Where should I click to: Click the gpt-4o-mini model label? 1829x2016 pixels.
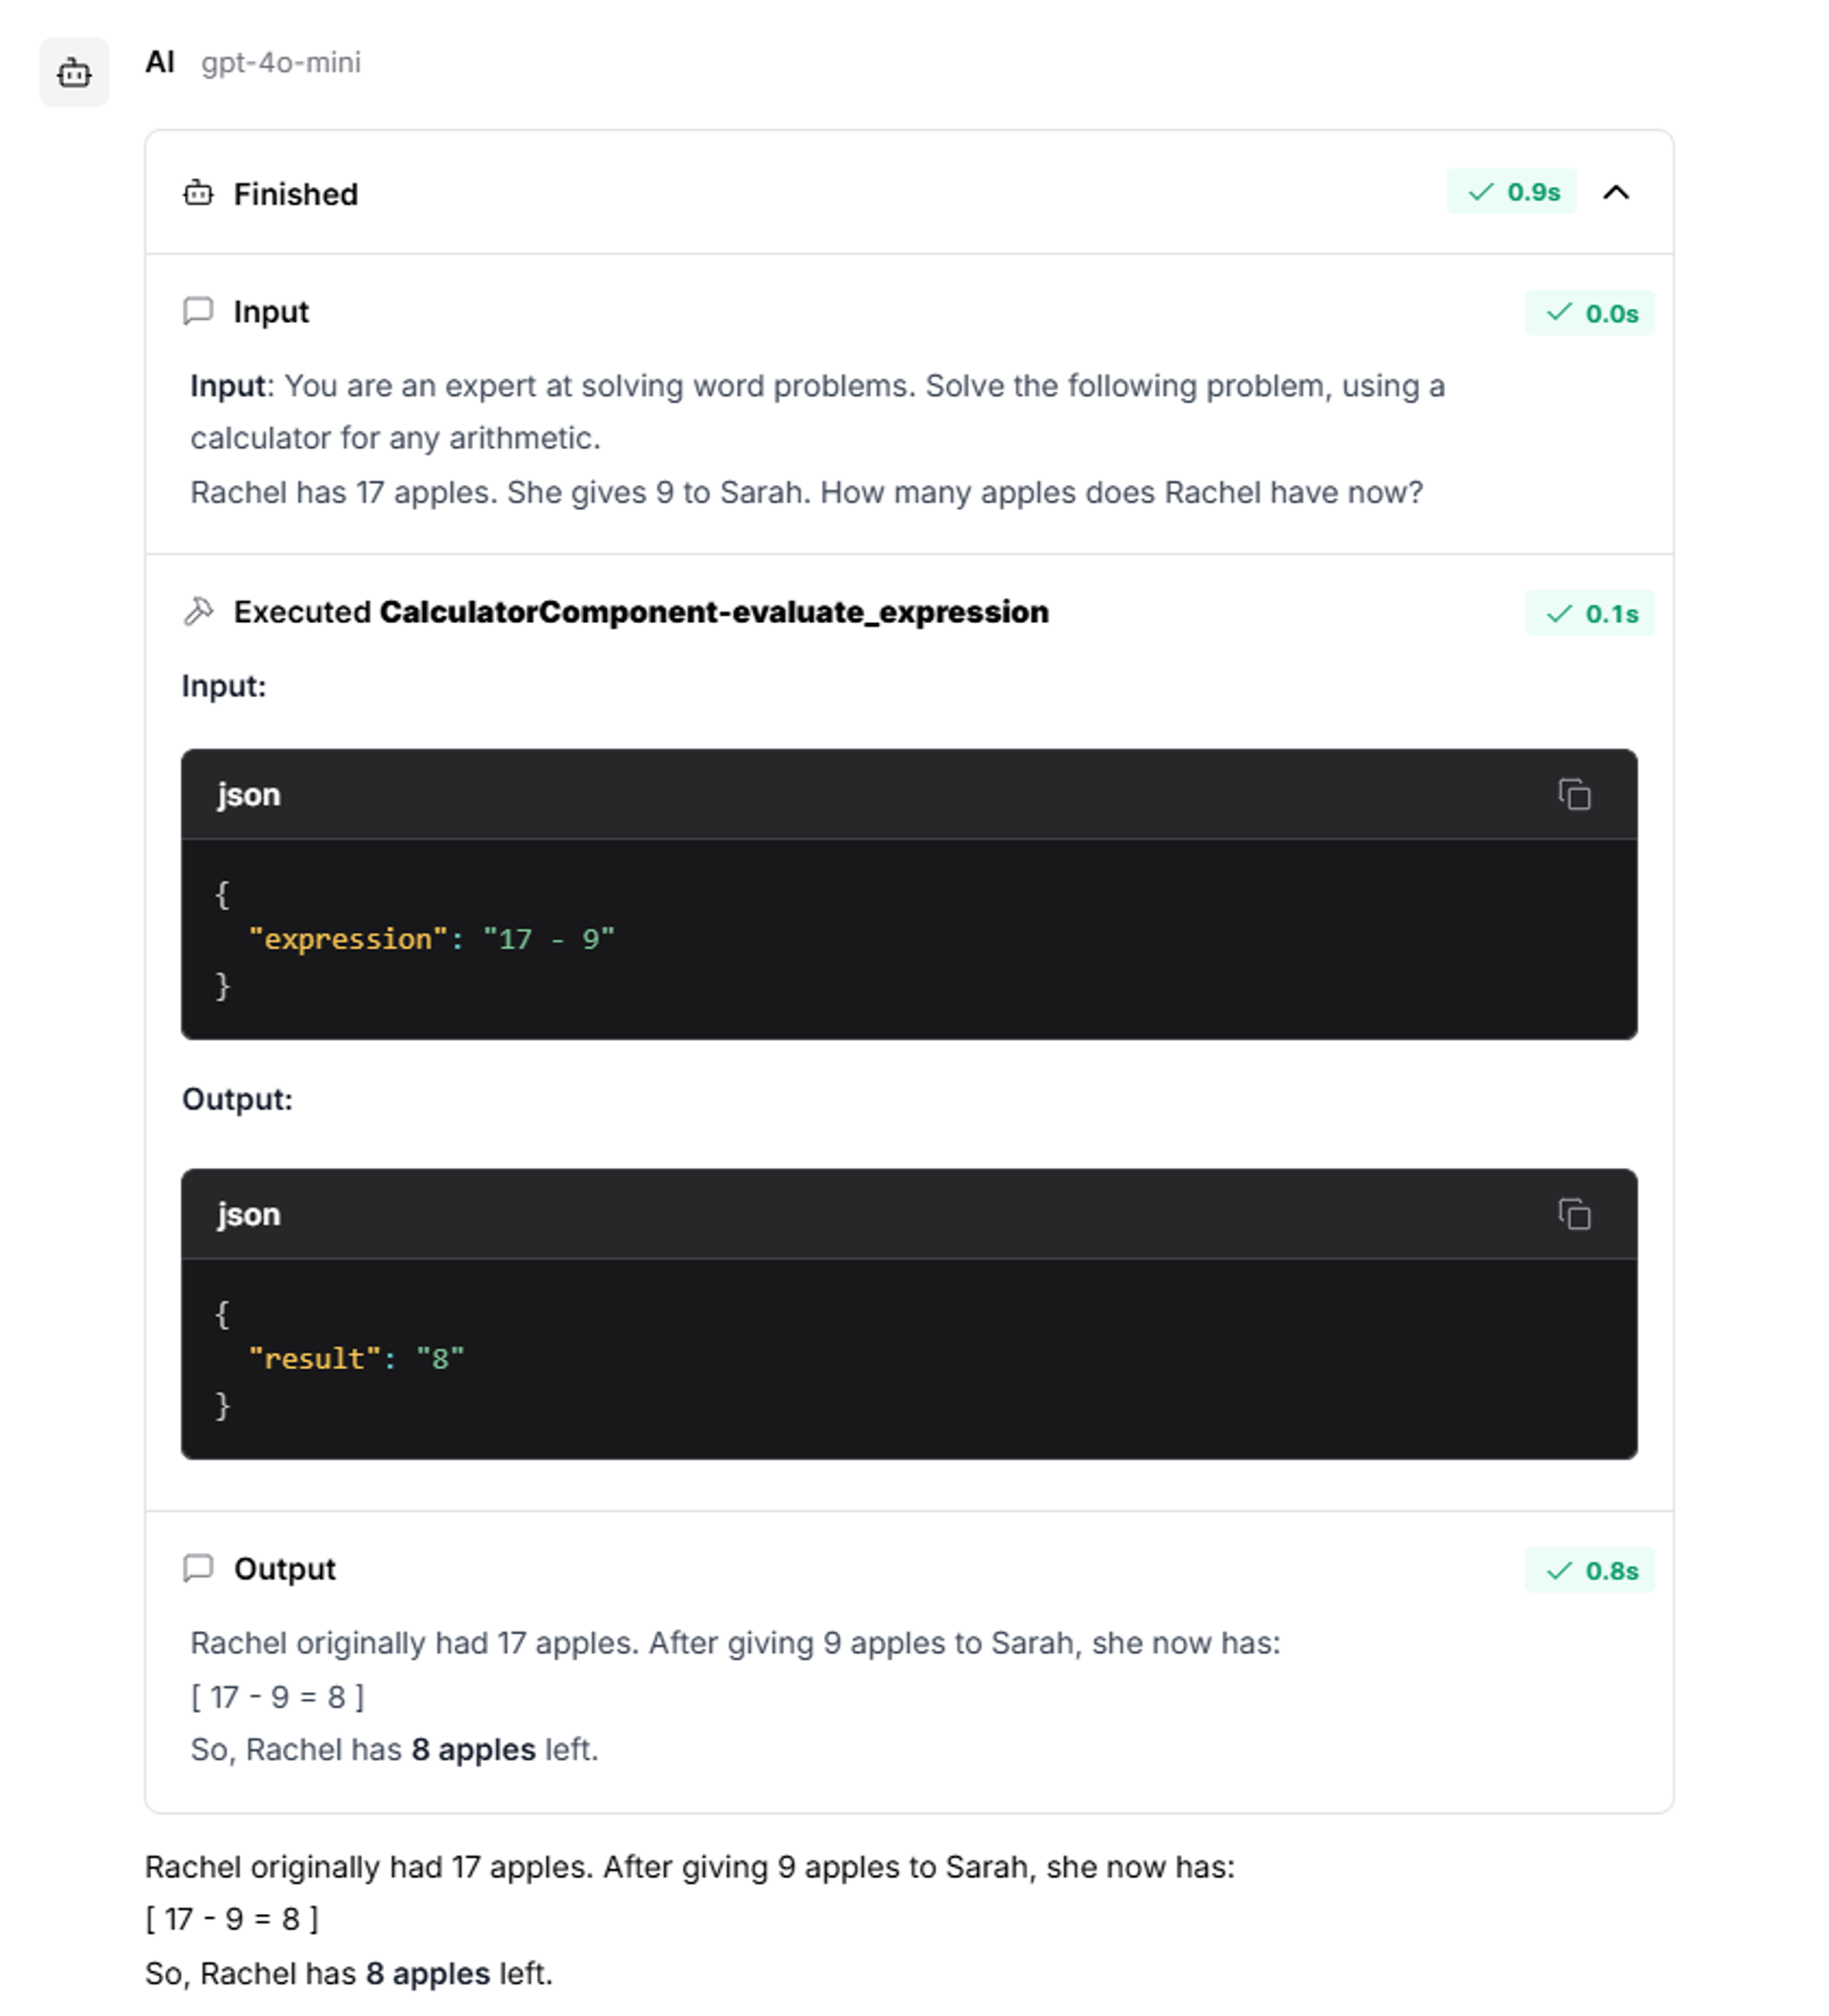point(280,63)
